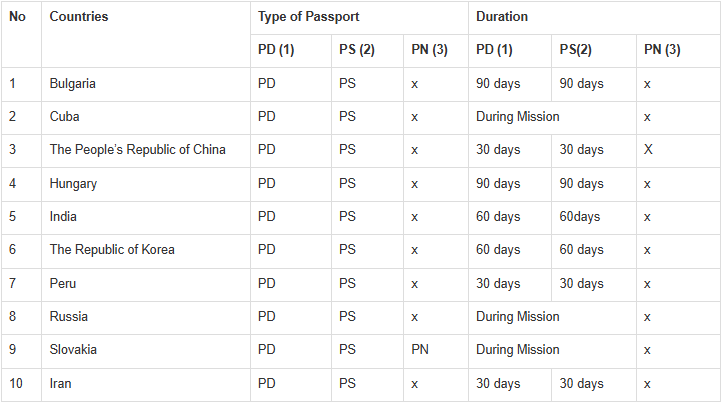The width and height of the screenshot is (725, 404).
Task: Select the Cuba country name
Action: pos(65,117)
